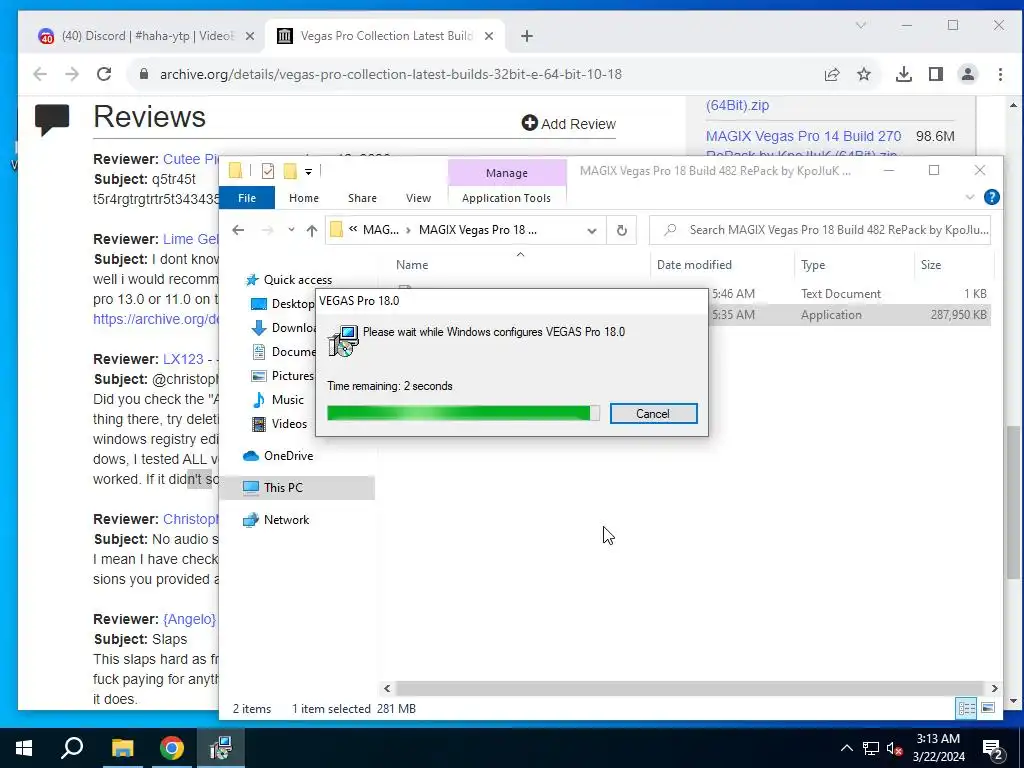Viewport: 1024px width, 768px height.
Task: Select the Text Document file row
Action: click(849, 294)
